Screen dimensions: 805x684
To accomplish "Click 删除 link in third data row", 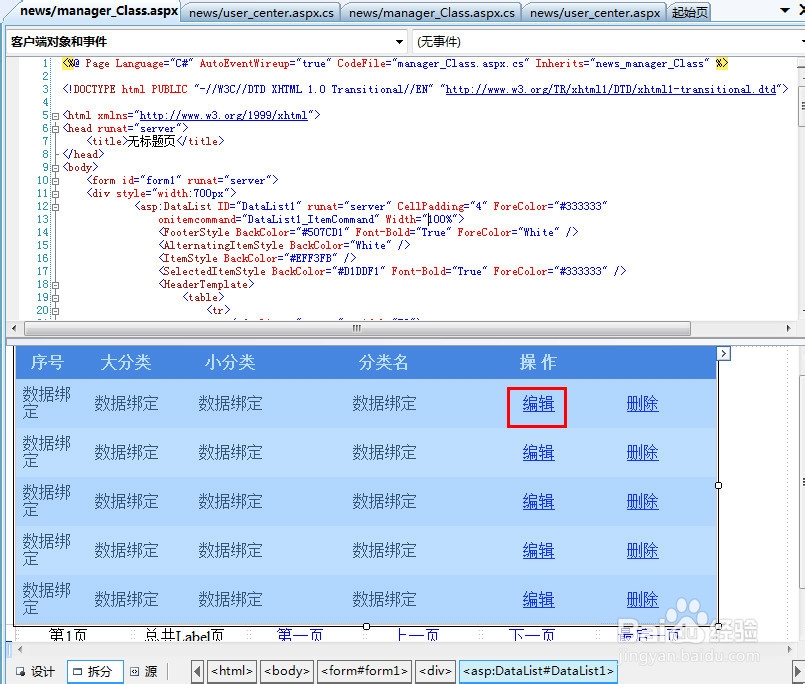I will 642,502.
